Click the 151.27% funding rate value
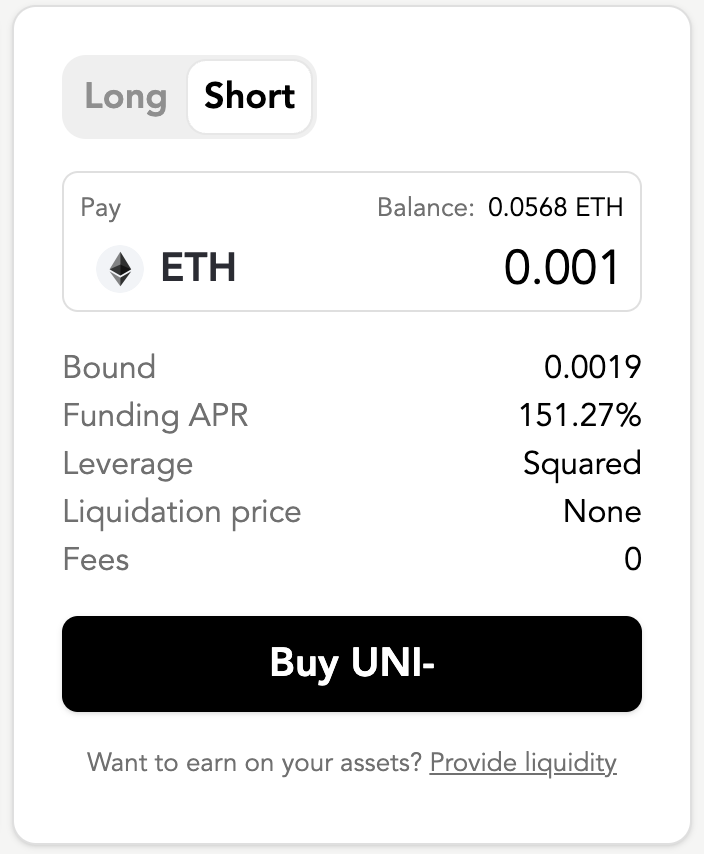The height and width of the screenshot is (854, 704). (x=580, y=415)
